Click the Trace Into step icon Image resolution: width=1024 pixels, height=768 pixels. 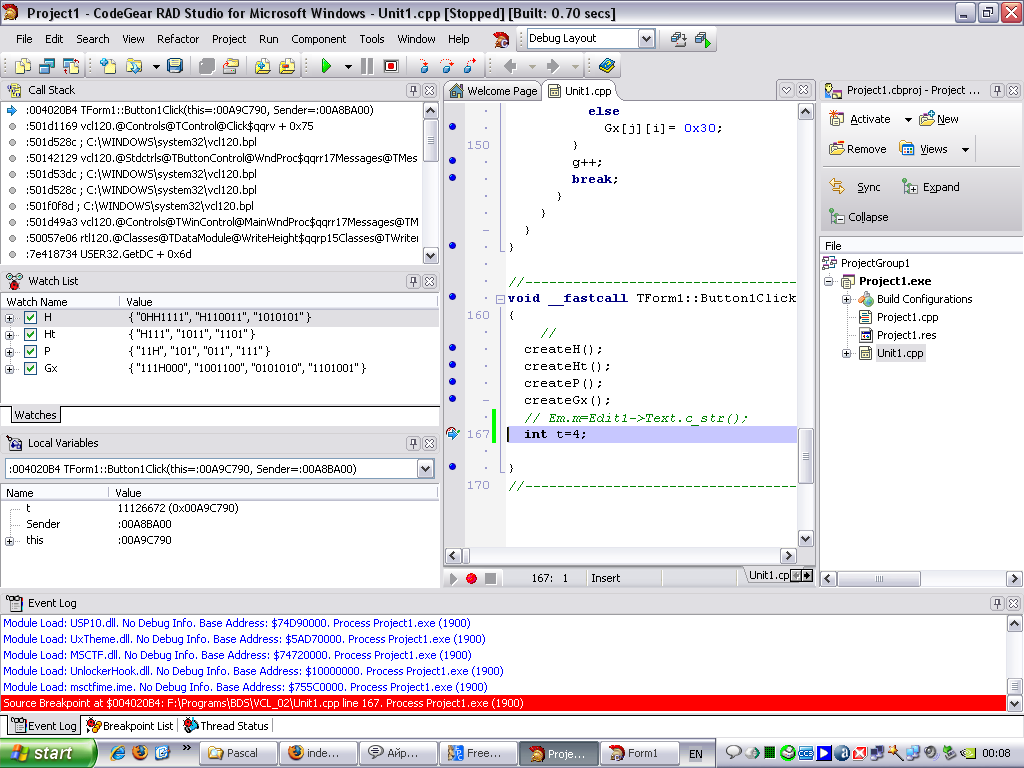[x=424, y=66]
